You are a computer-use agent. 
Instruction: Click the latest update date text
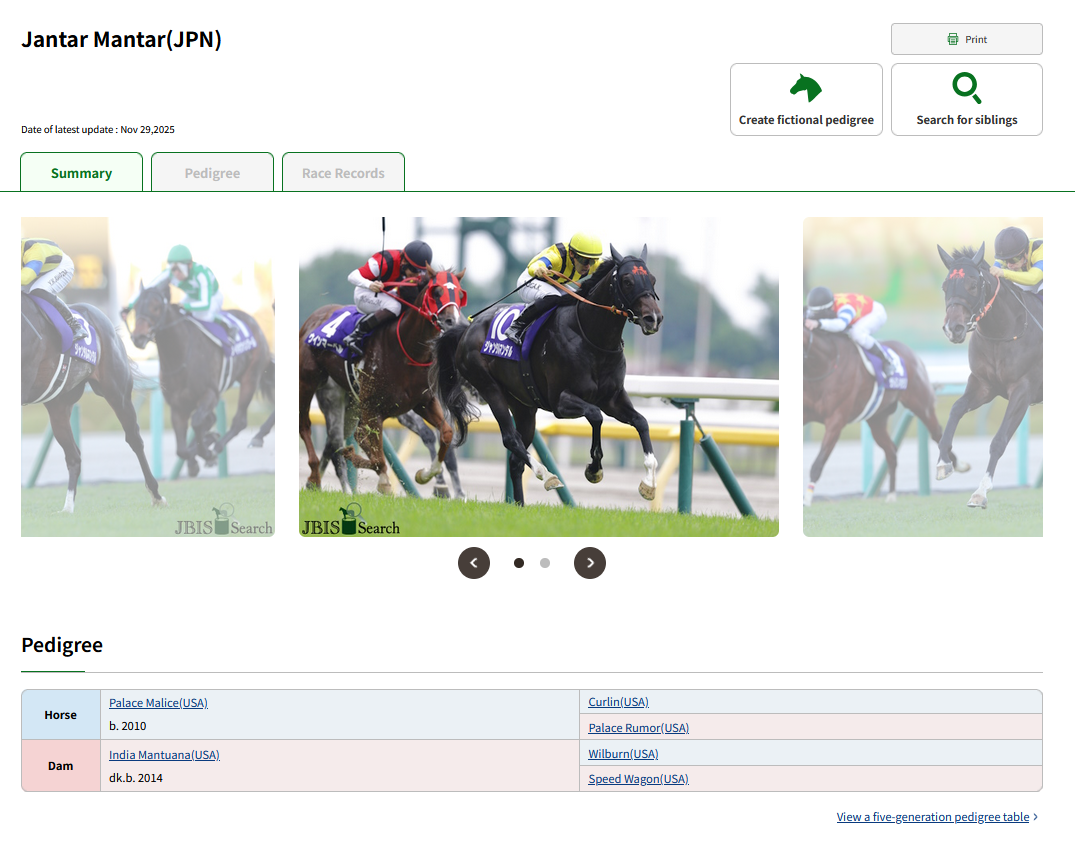click(x=98, y=130)
